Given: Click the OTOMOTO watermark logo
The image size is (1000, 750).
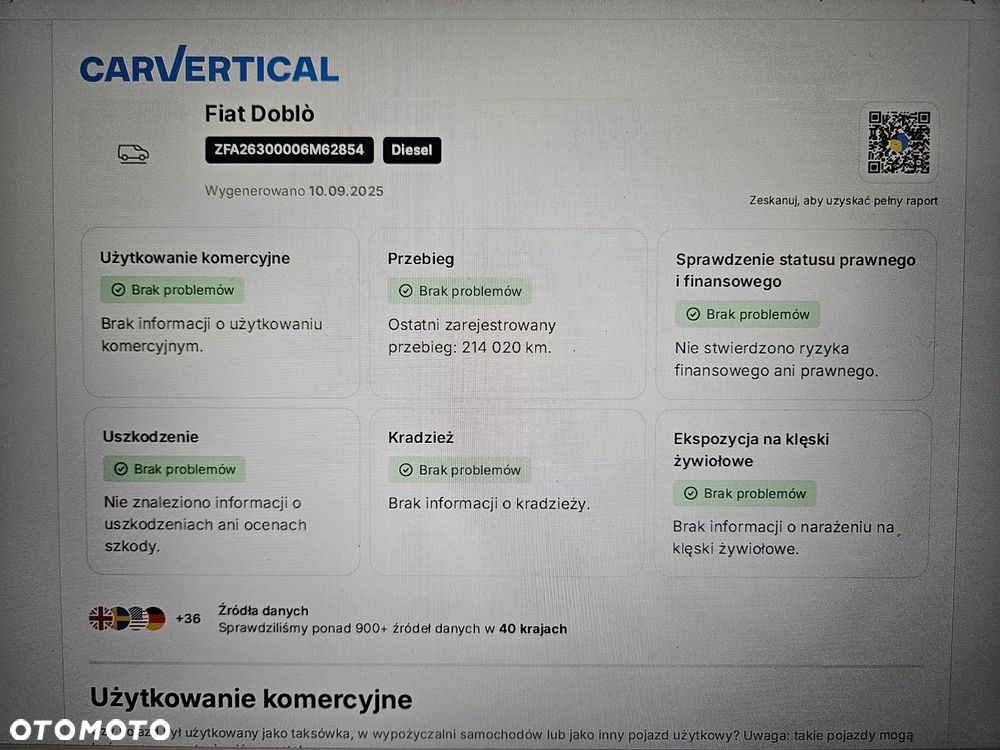Looking at the screenshot, I should (x=90, y=729).
